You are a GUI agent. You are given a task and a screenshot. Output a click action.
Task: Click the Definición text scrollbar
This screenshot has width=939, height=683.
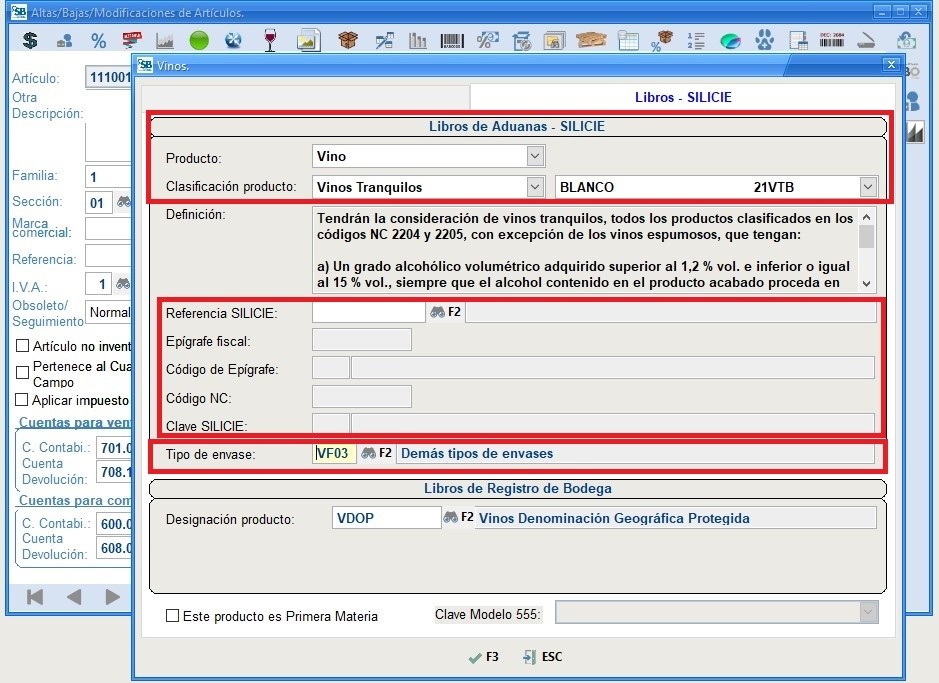(866, 248)
